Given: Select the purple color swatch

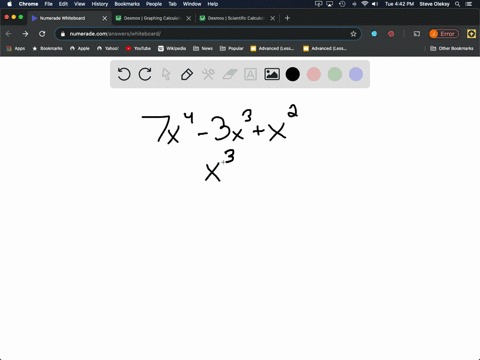Looking at the screenshot, I should tap(356, 74).
